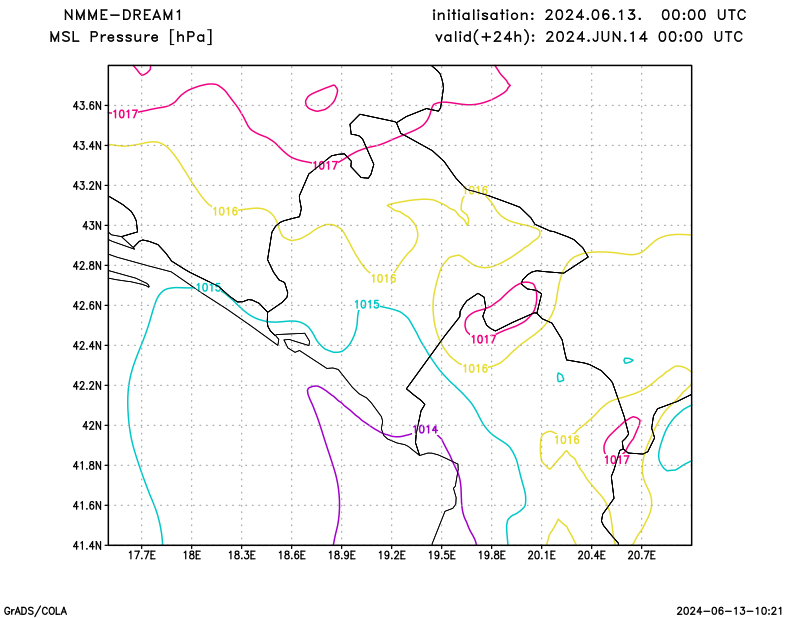The height and width of the screenshot is (618, 800).
Task: Click the NMME-DREAM1 model title
Action: point(123,15)
